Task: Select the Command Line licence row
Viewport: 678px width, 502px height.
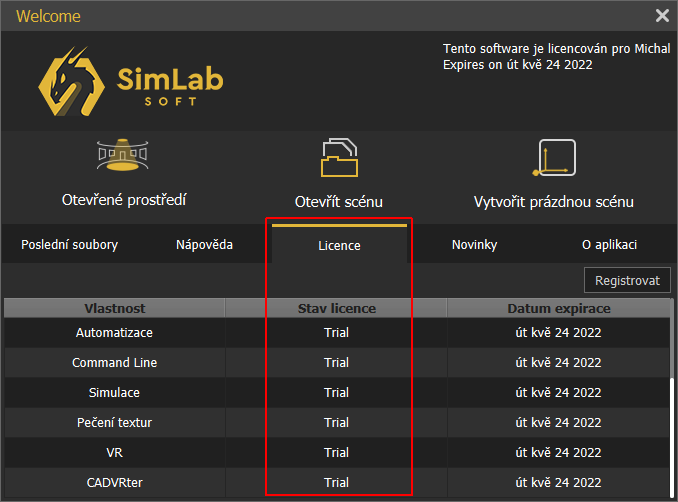Action: click(x=114, y=362)
